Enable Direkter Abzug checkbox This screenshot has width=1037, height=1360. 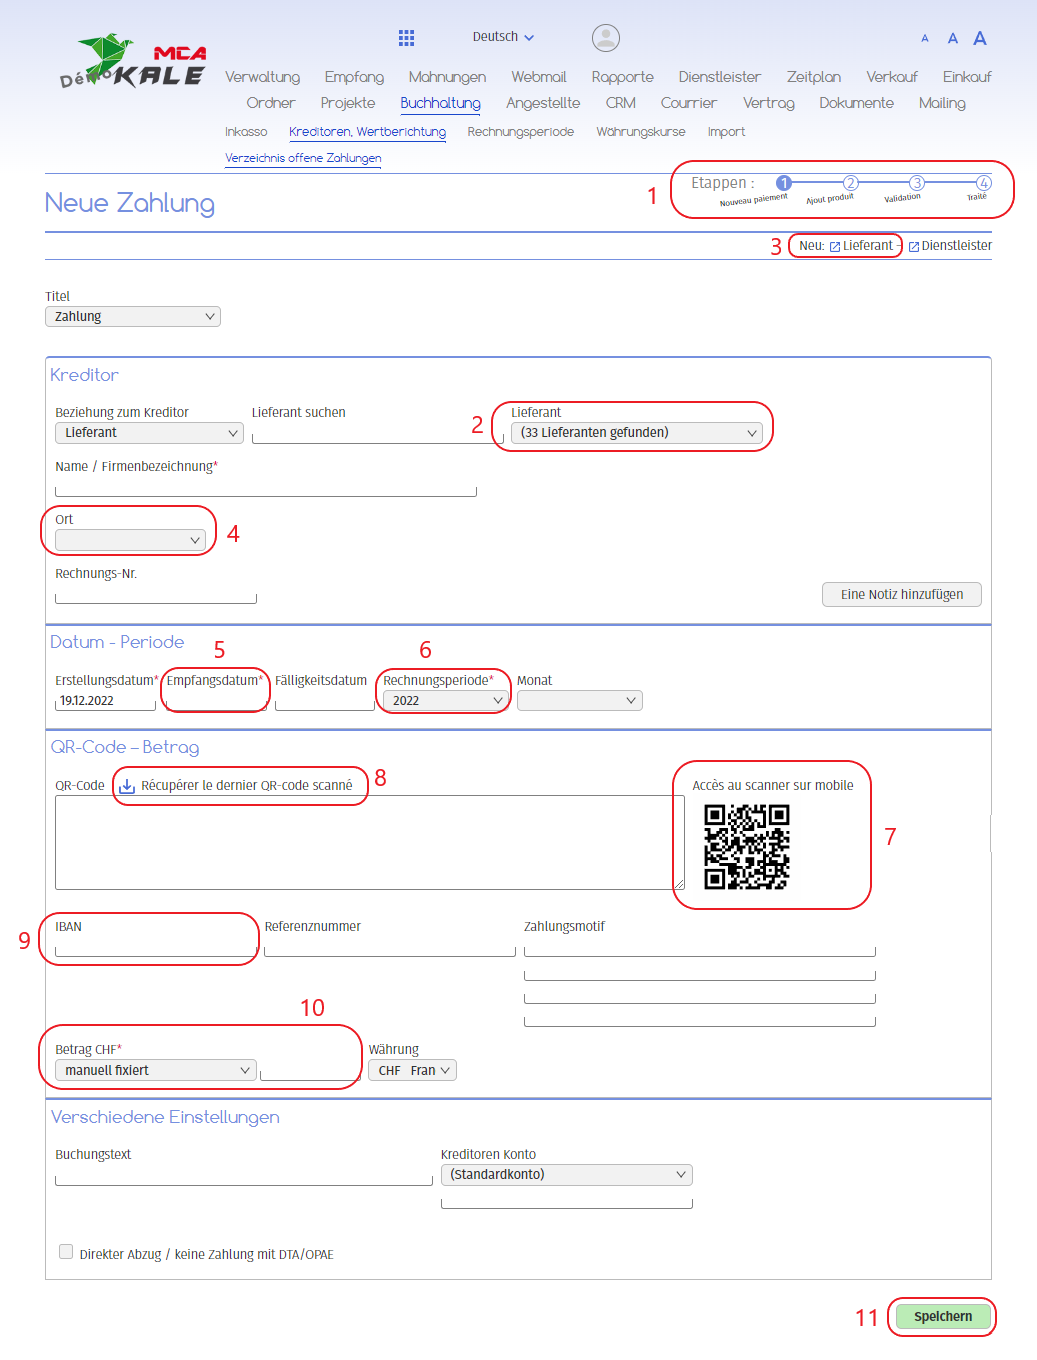(66, 1252)
